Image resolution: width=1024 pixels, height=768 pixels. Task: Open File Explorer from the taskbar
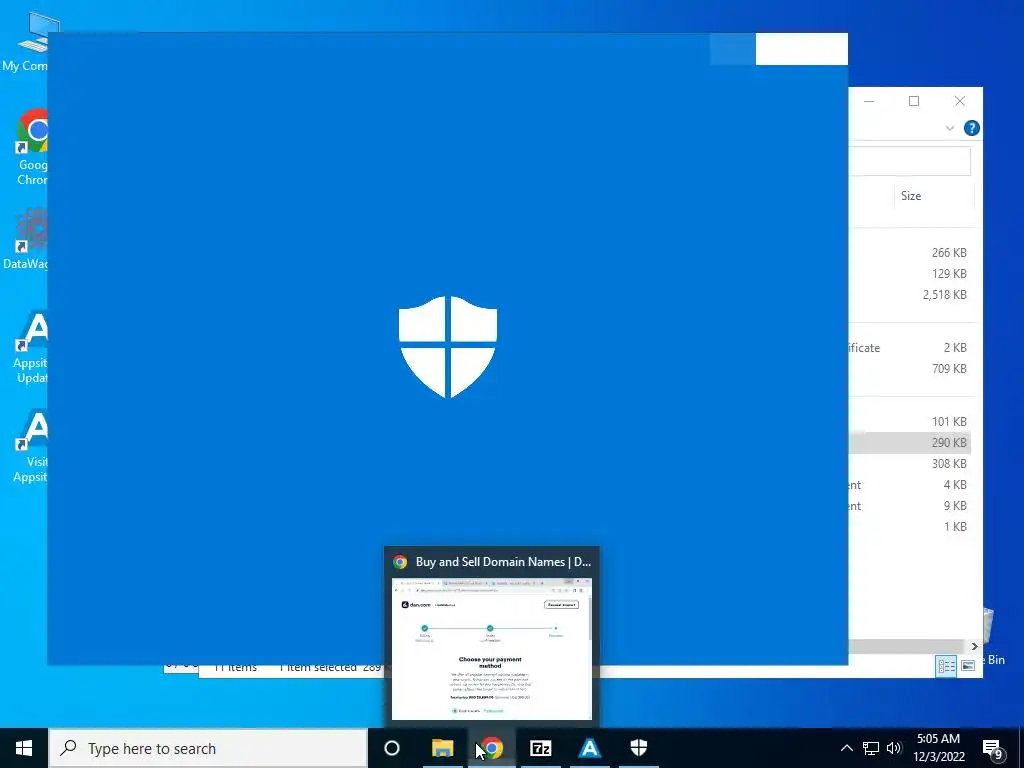[x=443, y=748]
